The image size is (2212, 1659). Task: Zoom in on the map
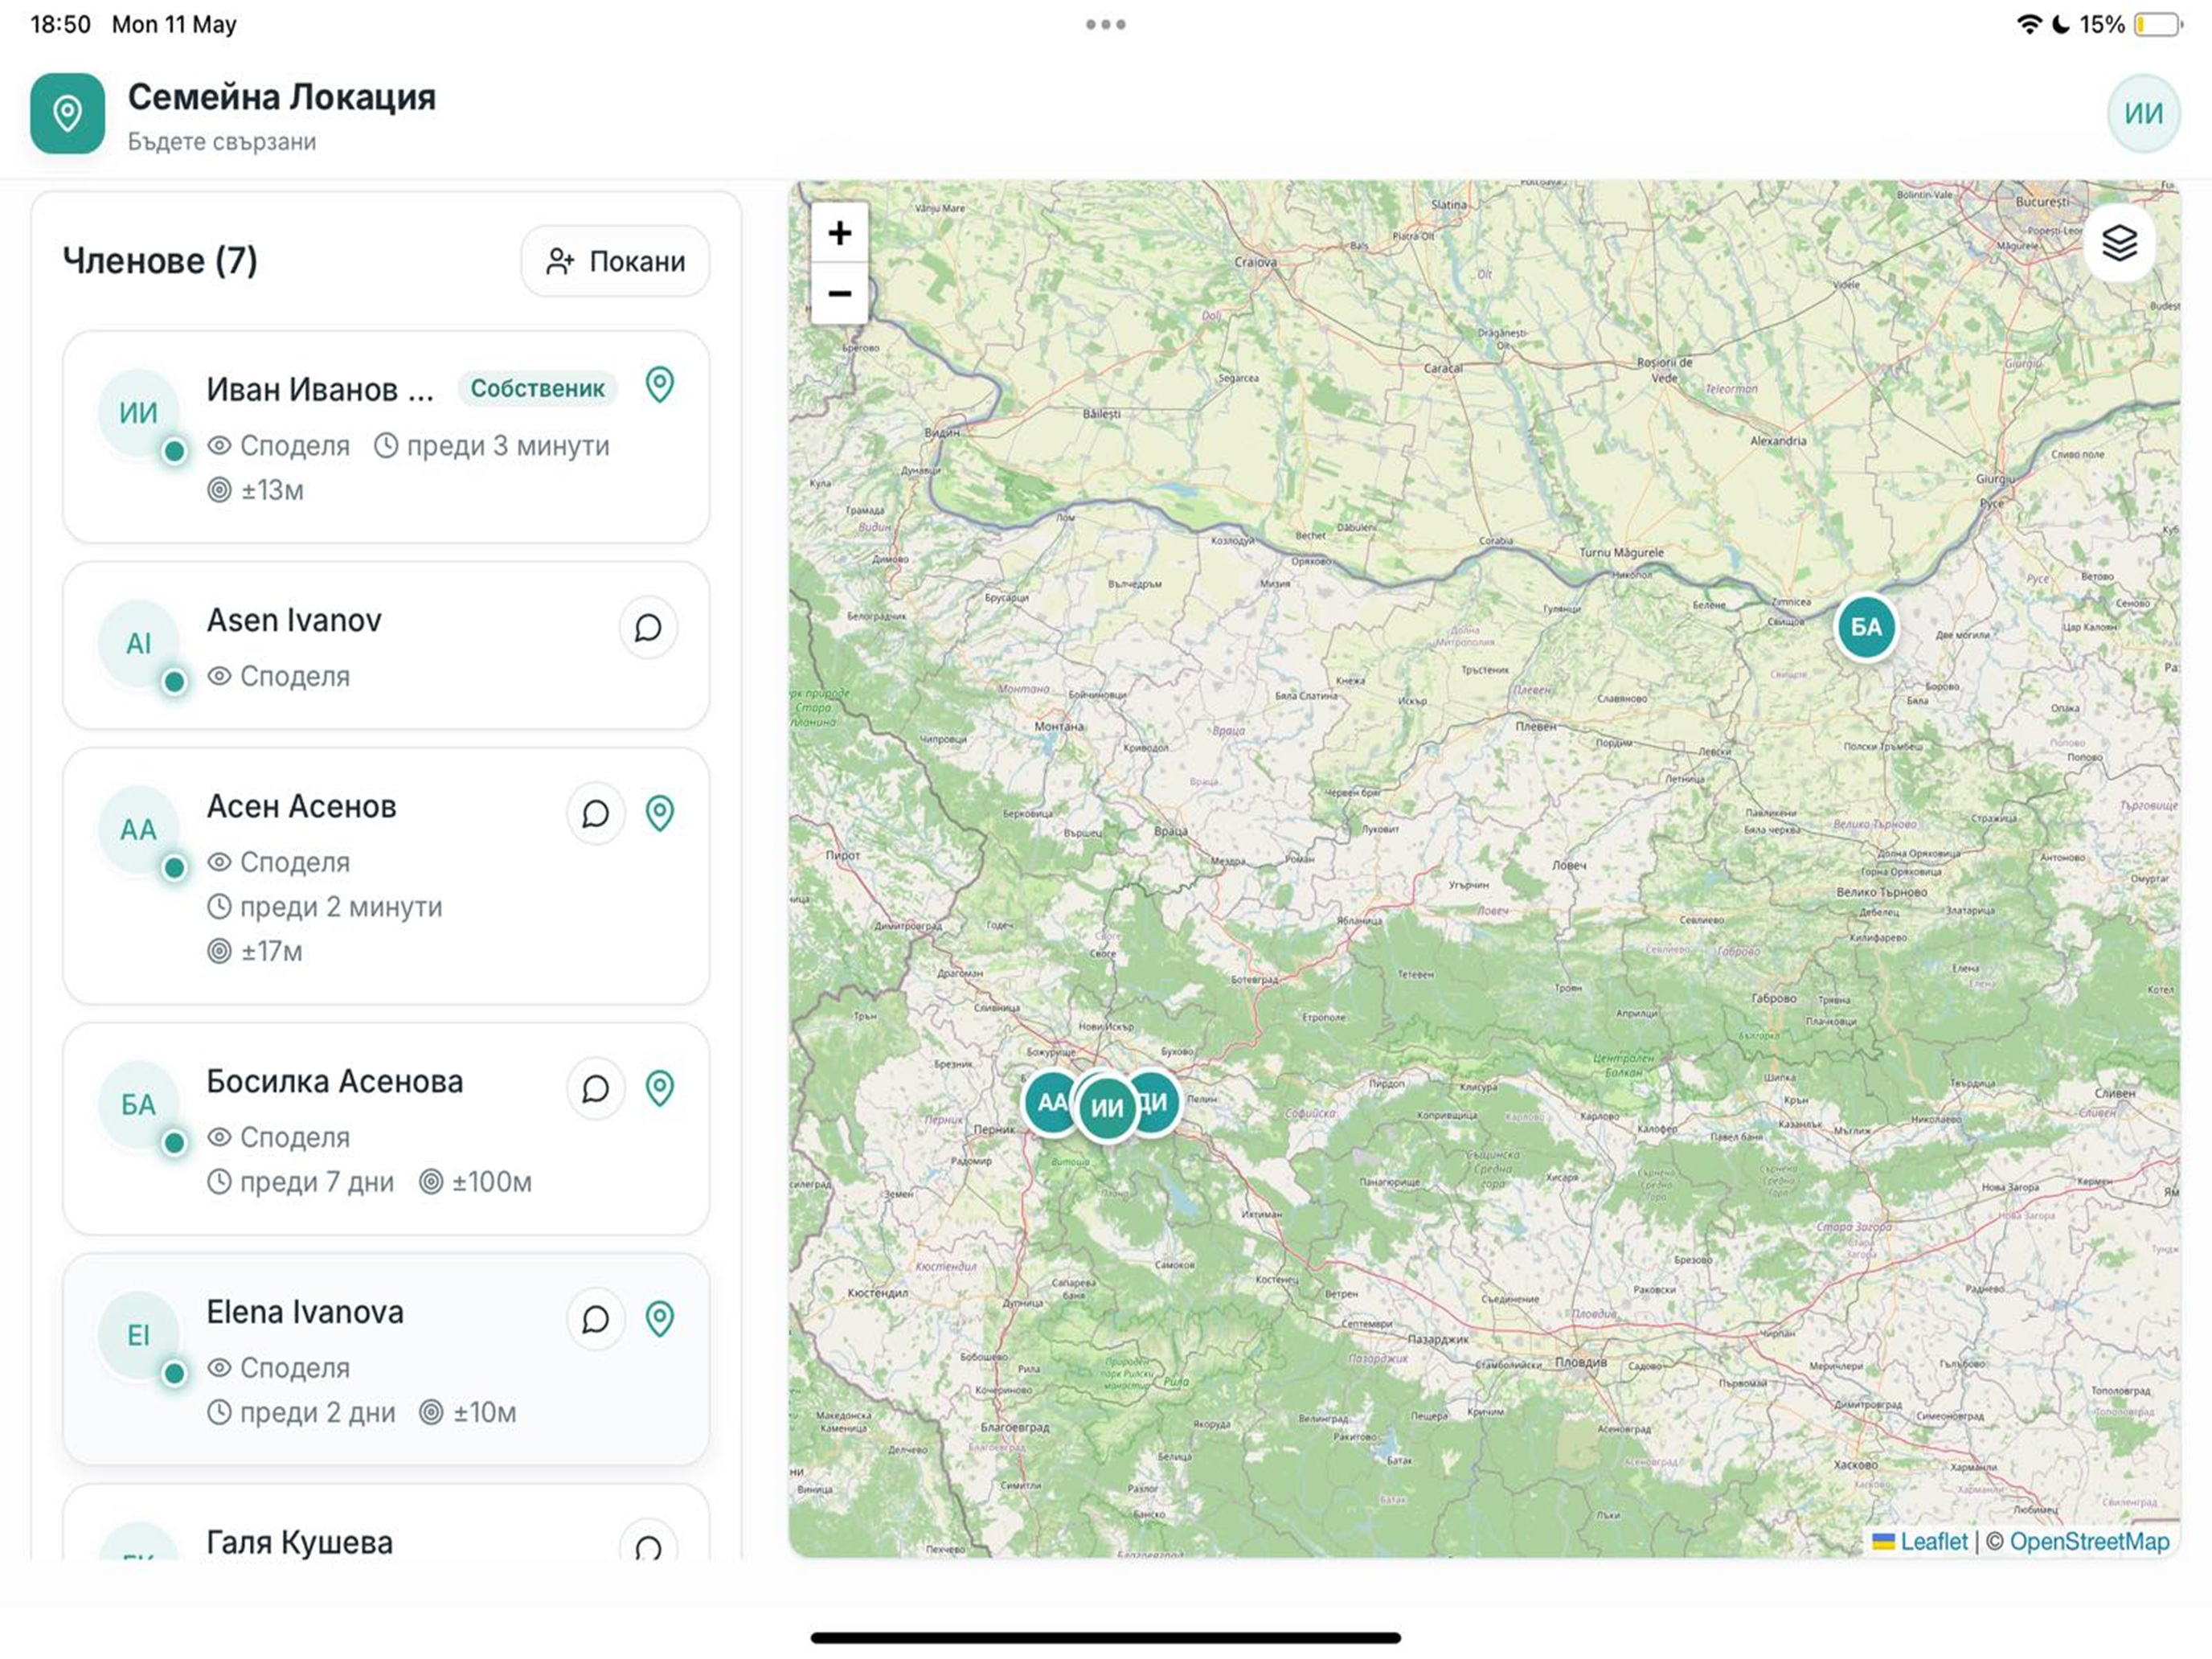[x=839, y=233]
